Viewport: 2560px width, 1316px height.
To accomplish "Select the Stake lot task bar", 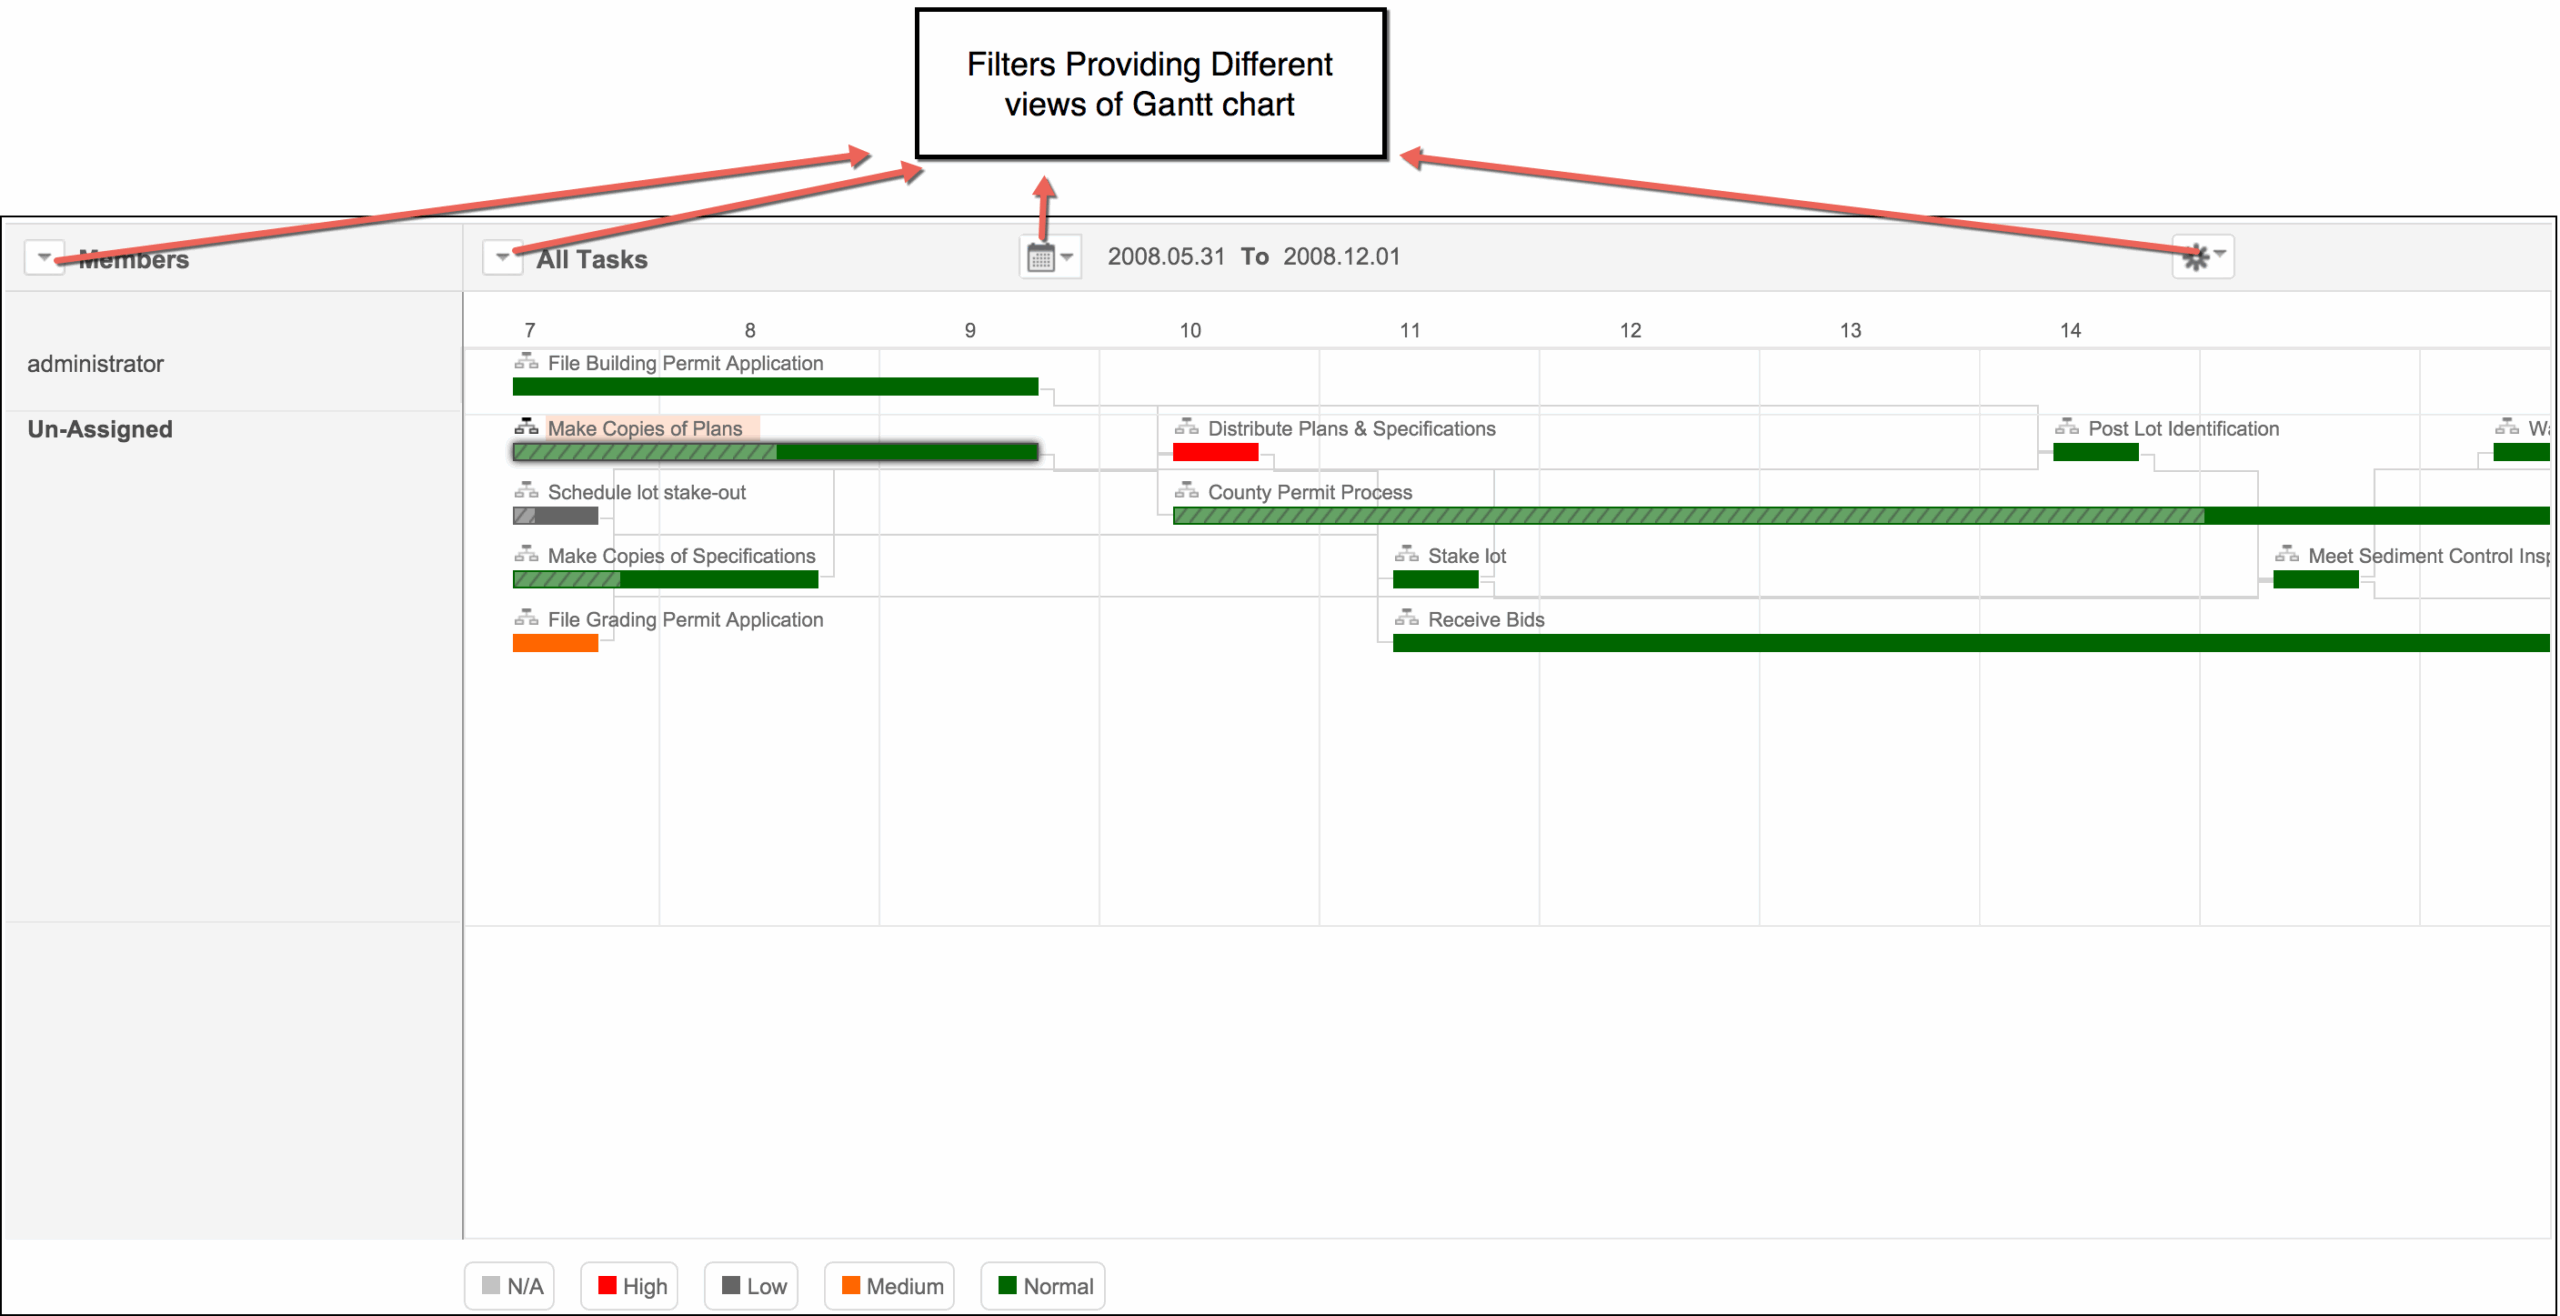I will (x=1434, y=579).
